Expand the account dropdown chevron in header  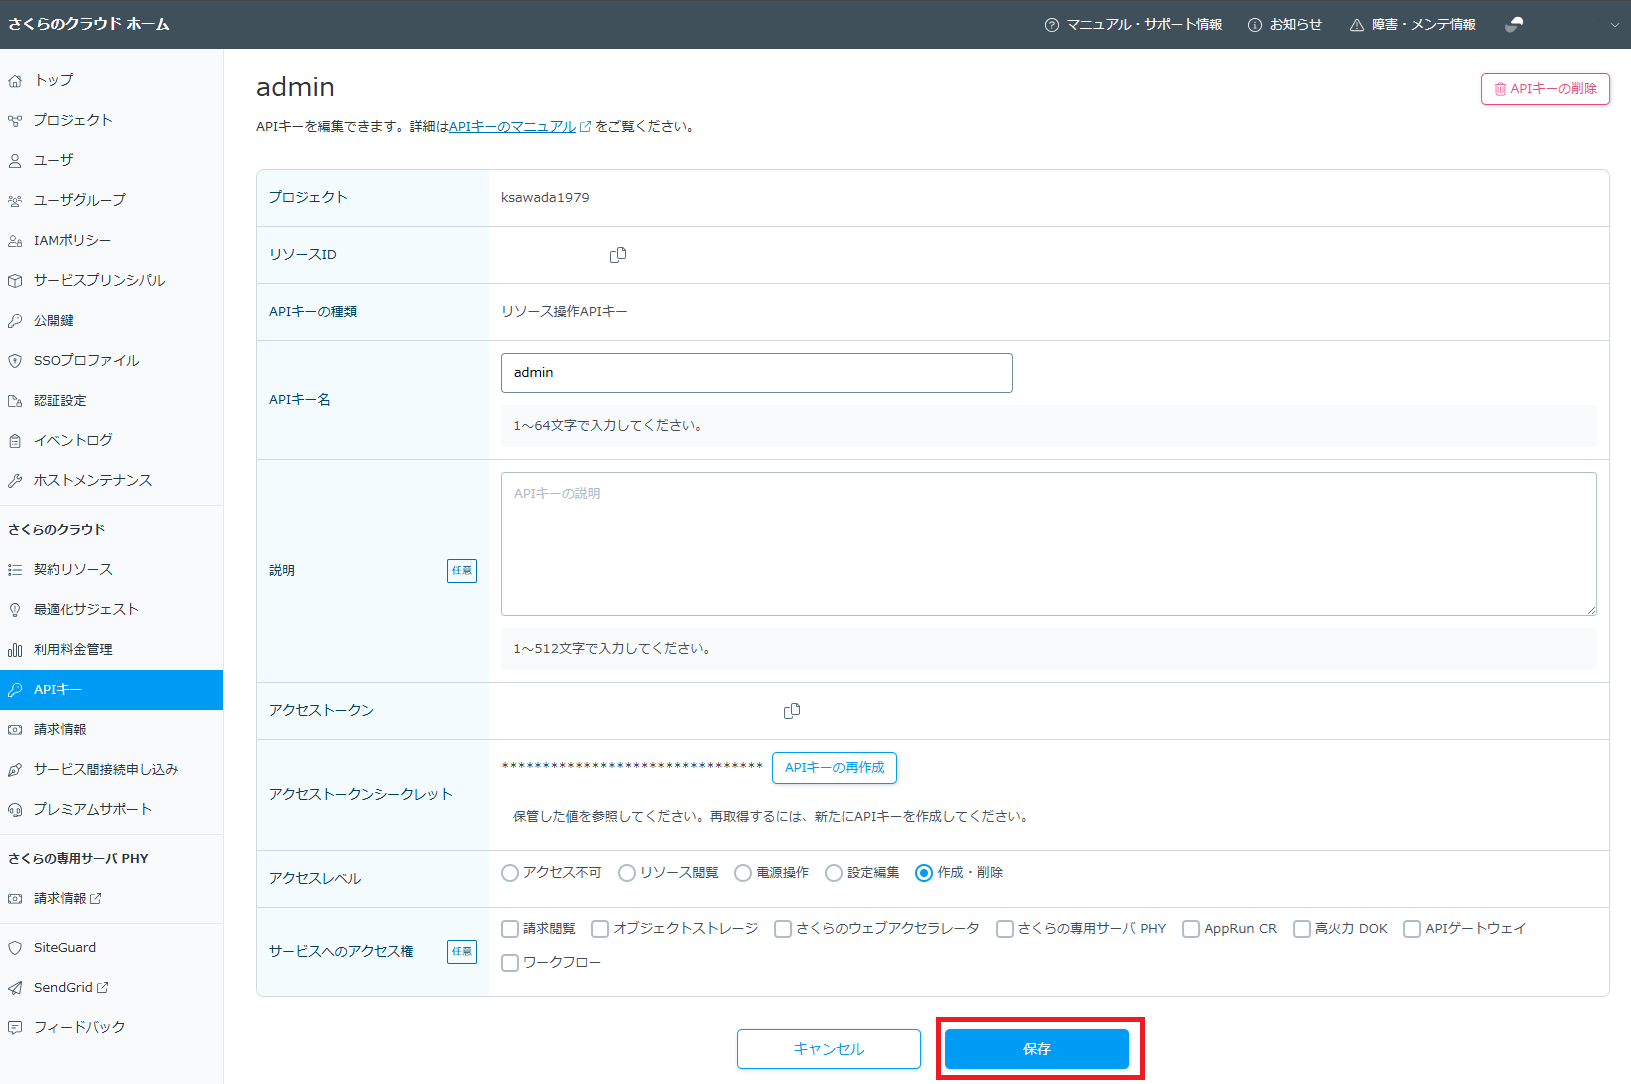tap(1614, 25)
